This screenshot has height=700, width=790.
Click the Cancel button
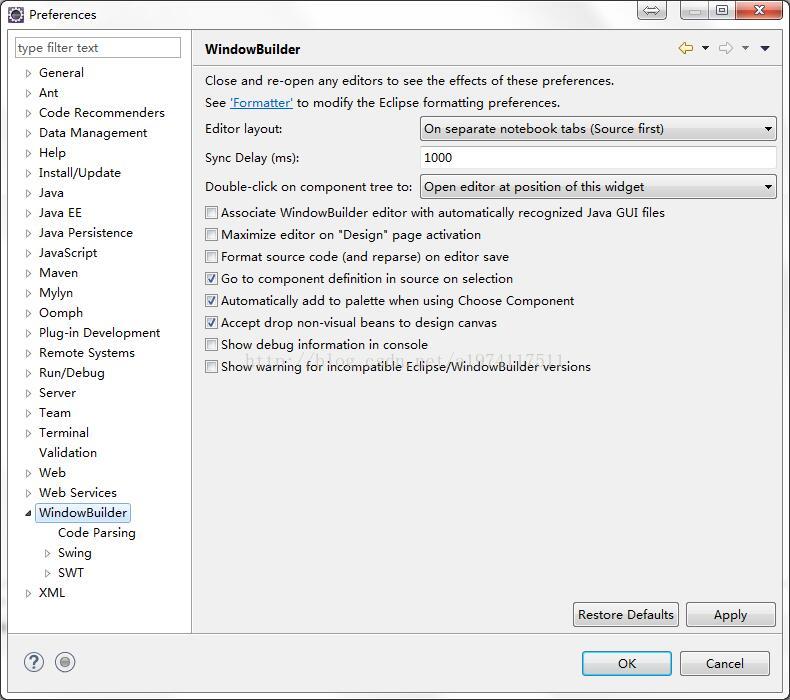coord(725,663)
